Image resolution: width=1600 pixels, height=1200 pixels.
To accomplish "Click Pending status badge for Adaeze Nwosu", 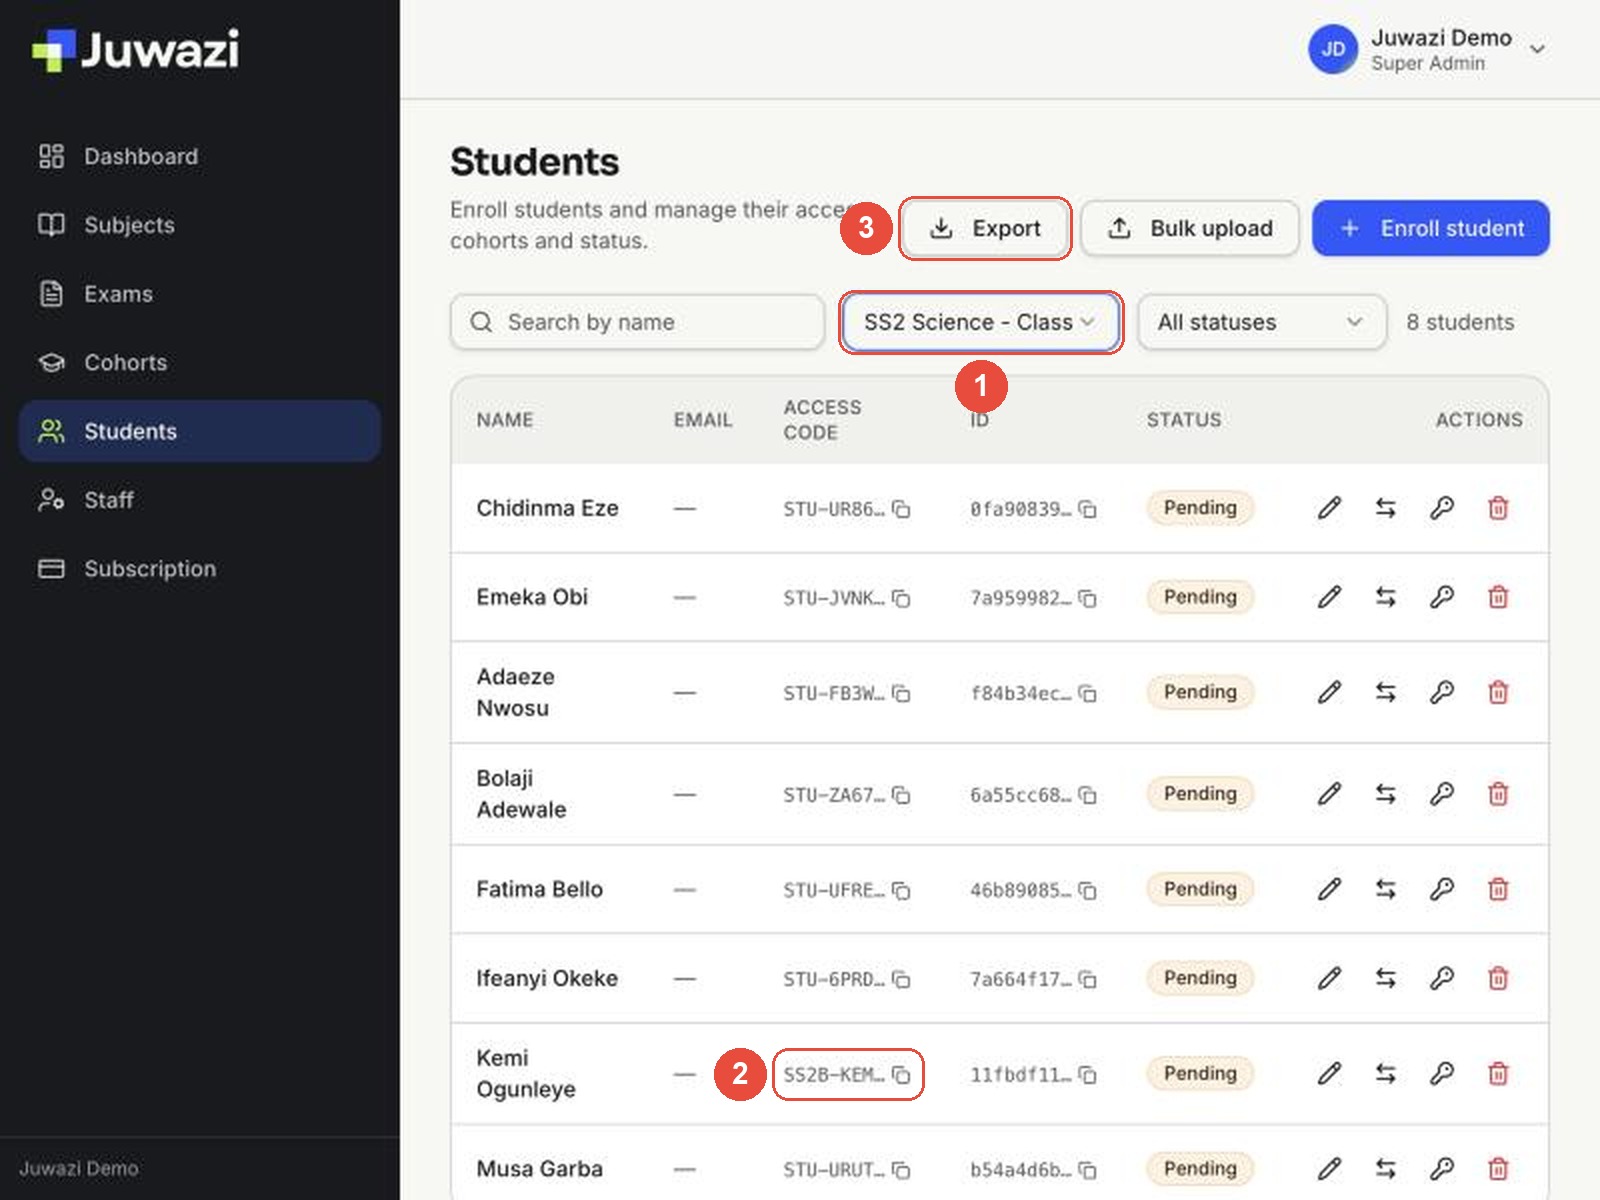I will (1200, 692).
